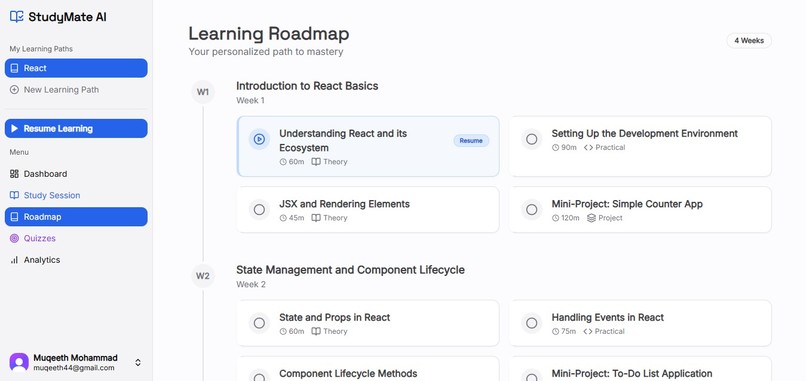The height and width of the screenshot is (381, 806).
Task: Expand the user account switcher chevrons
Action: [x=138, y=362]
